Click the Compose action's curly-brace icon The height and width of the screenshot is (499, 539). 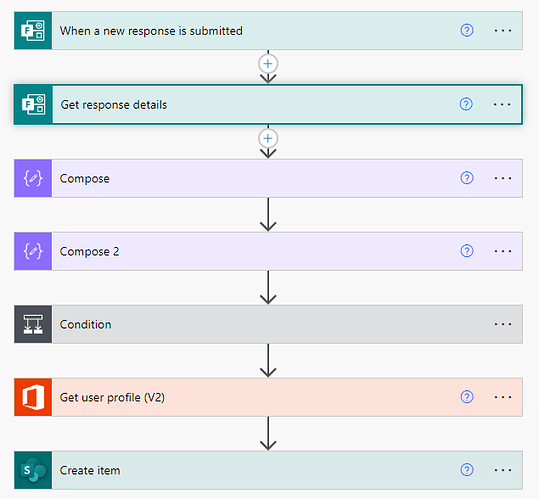click(33, 178)
